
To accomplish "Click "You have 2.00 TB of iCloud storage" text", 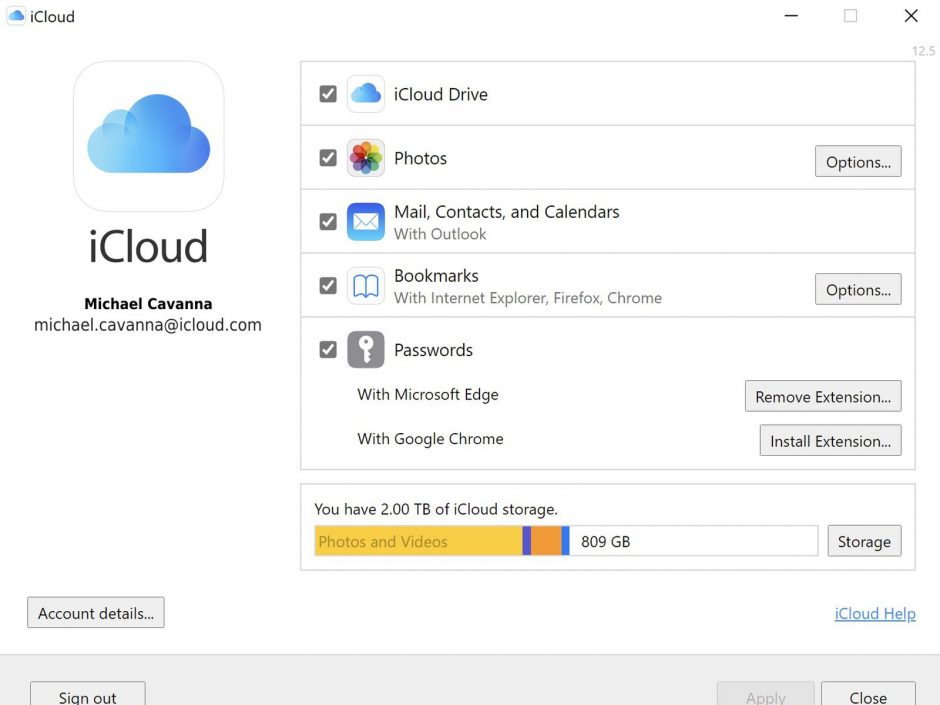I will (436, 509).
